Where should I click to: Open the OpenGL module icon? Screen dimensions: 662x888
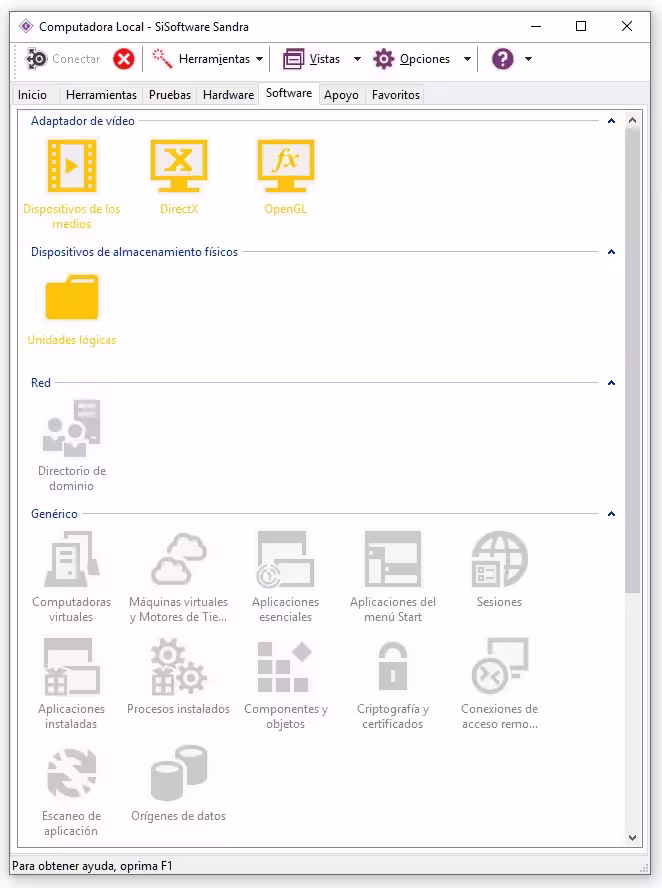click(286, 165)
